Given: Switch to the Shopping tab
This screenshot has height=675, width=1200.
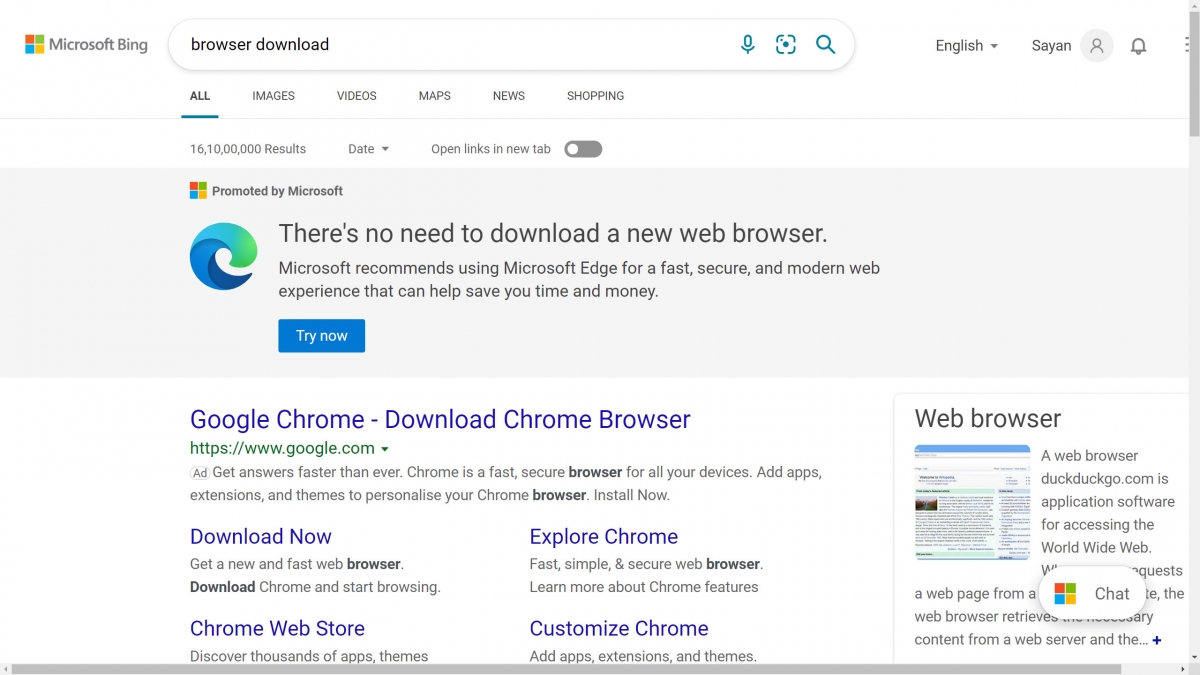Looking at the screenshot, I should [x=595, y=96].
